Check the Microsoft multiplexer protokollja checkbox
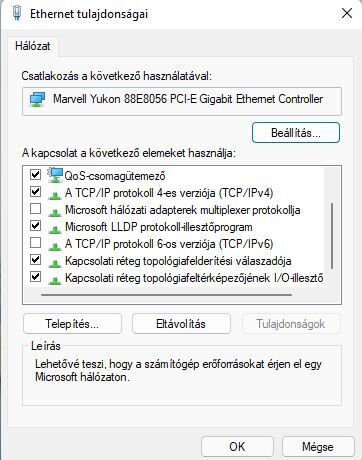The image size is (362, 460). point(35,209)
